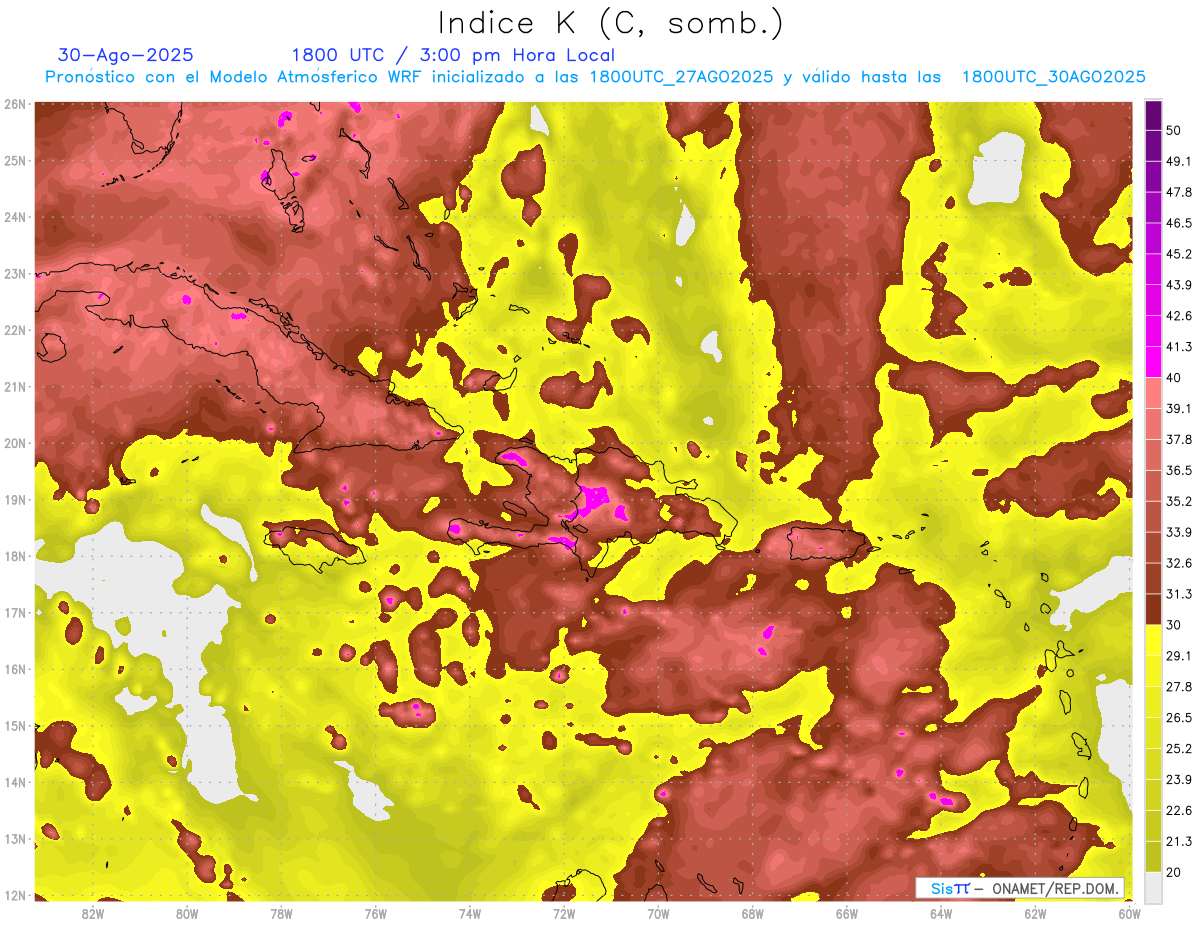Click the color scale value 30

point(1173,625)
